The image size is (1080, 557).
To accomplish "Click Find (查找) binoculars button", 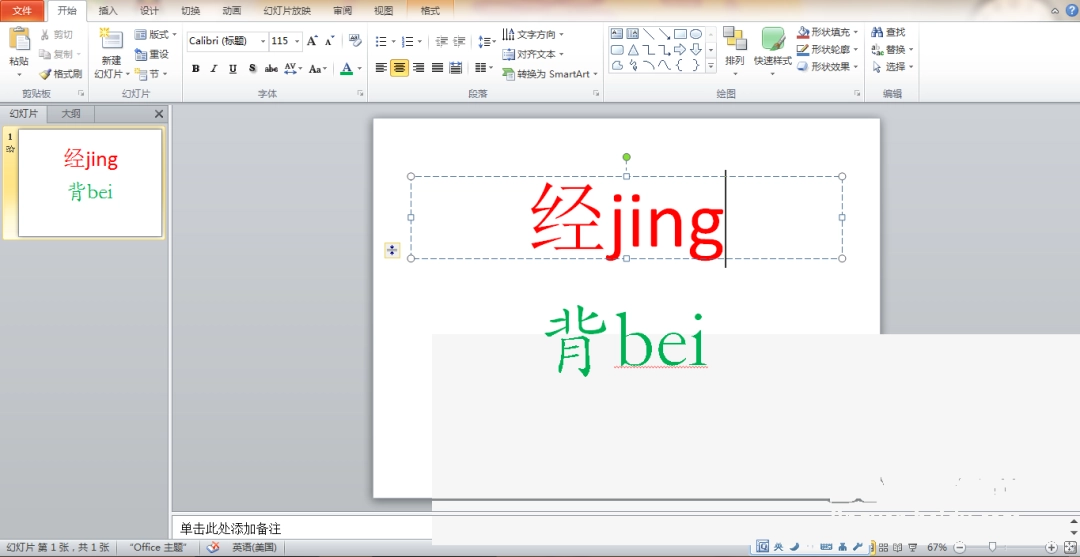I will point(889,32).
